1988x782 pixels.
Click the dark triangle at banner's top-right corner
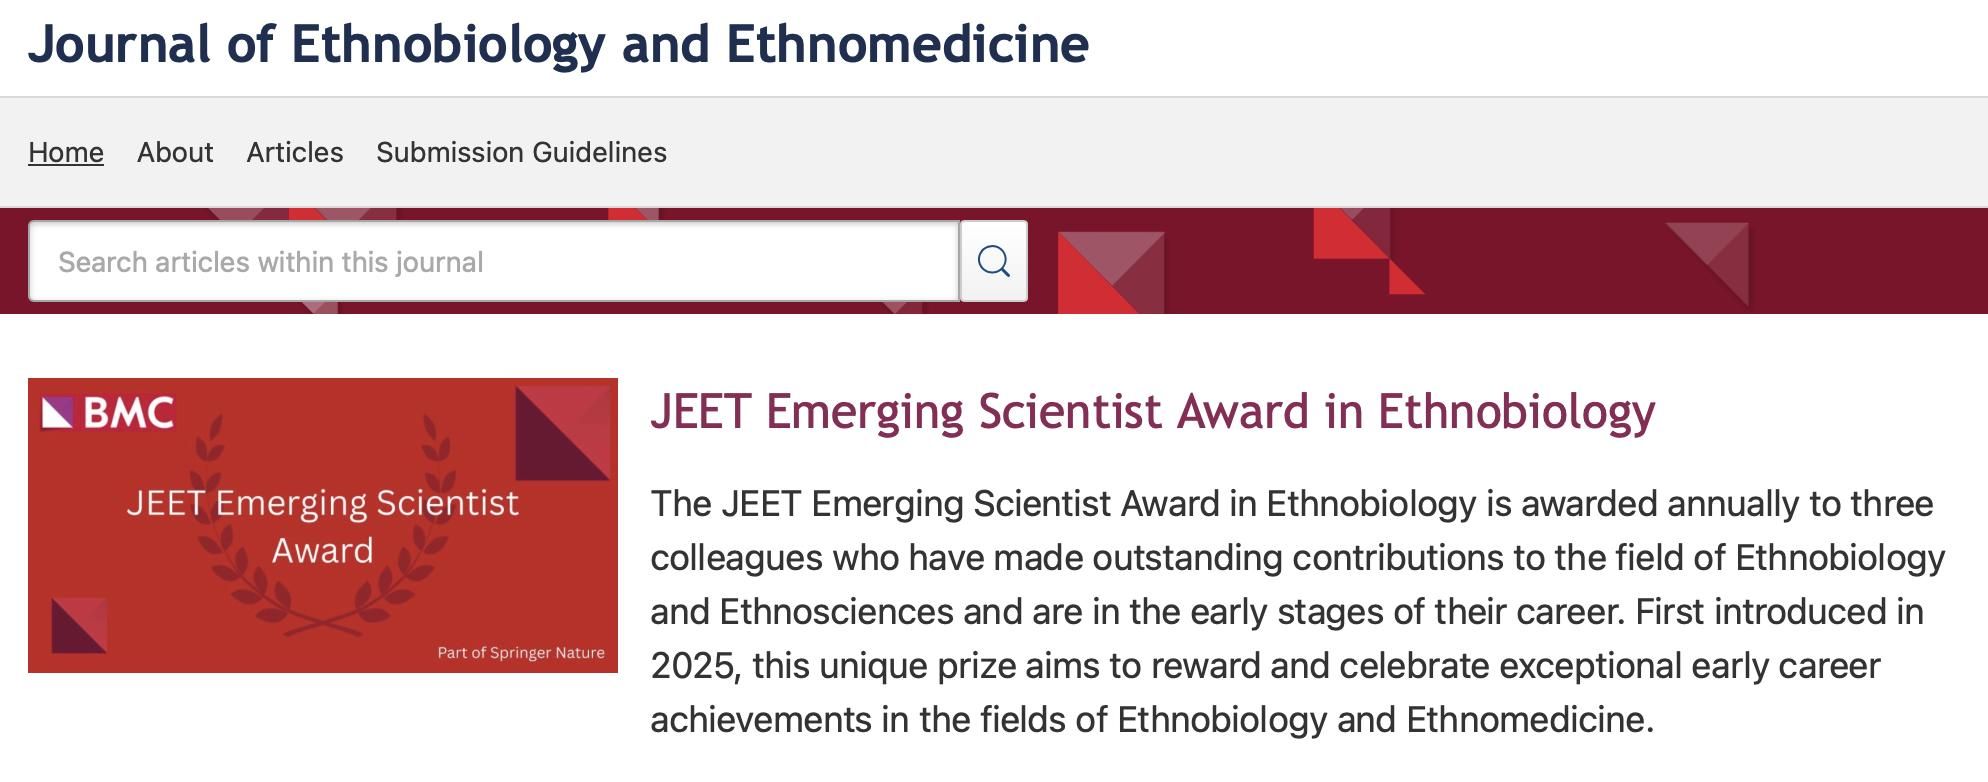pyautogui.click(x=562, y=434)
